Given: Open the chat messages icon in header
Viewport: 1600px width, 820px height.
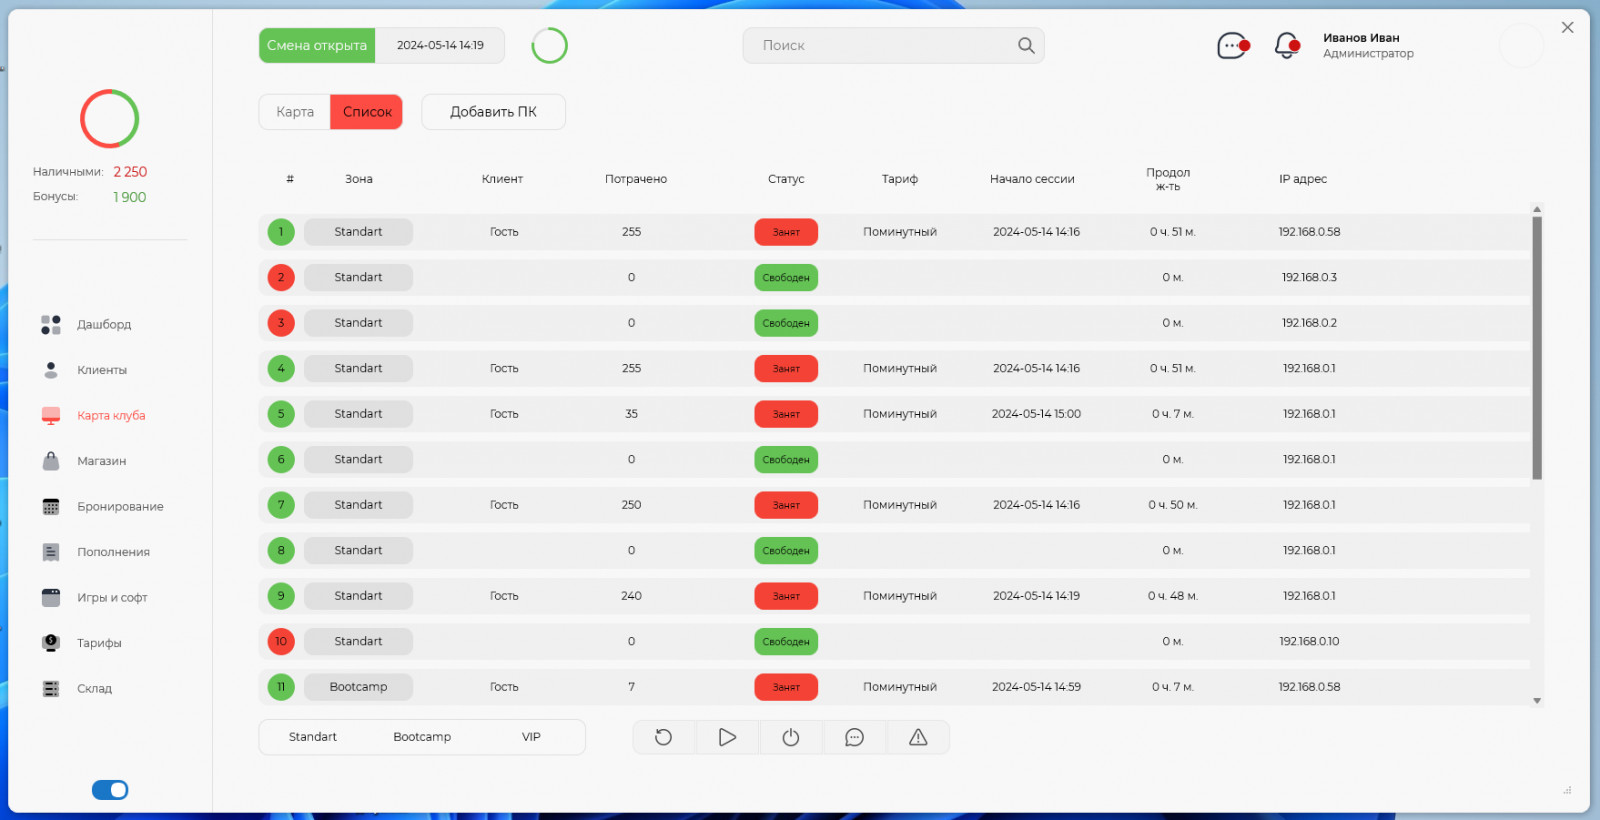Looking at the screenshot, I should point(1232,46).
